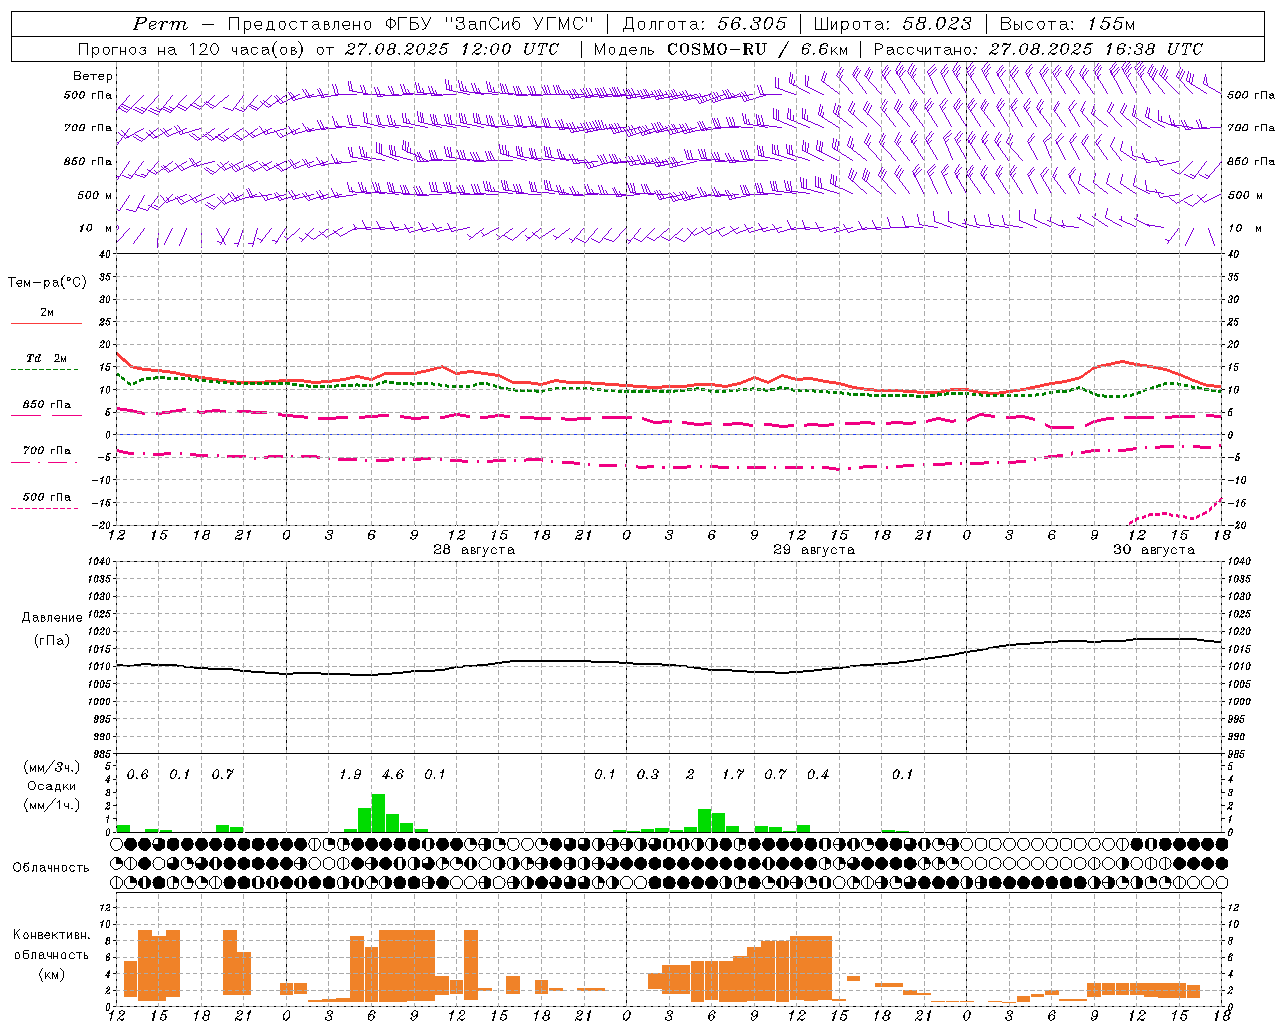Click the '1.7' precipitation amount
This screenshot has height=1024, width=1280.
tap(733, 774)
